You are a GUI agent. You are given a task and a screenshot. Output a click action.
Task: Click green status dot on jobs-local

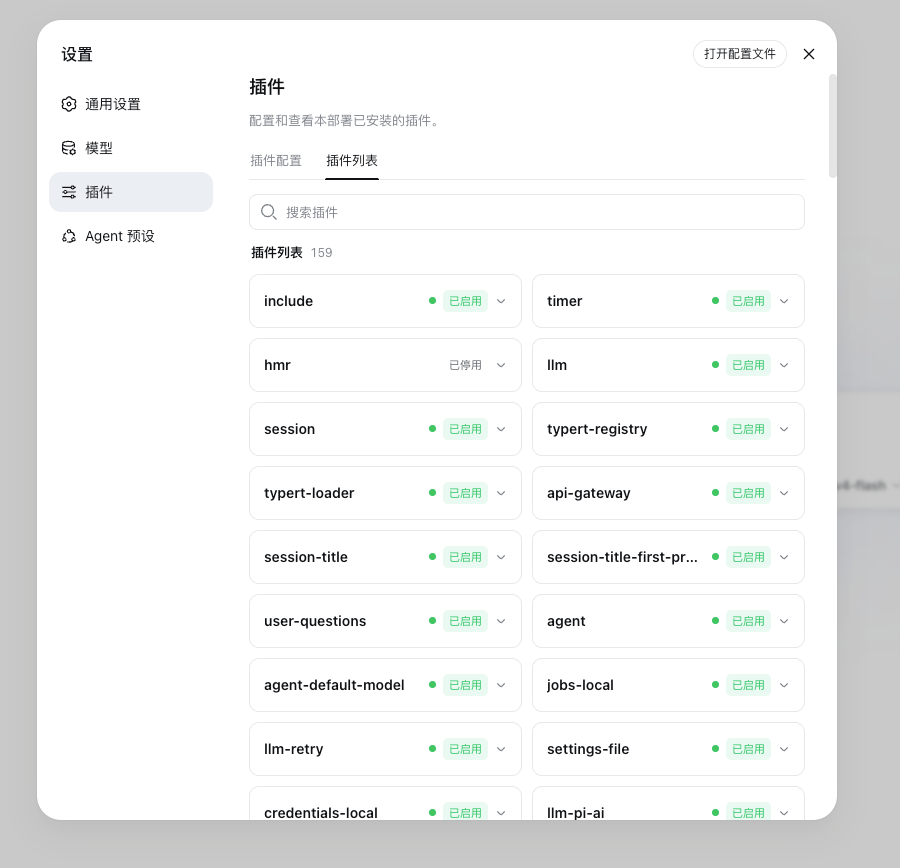[715, 685]
